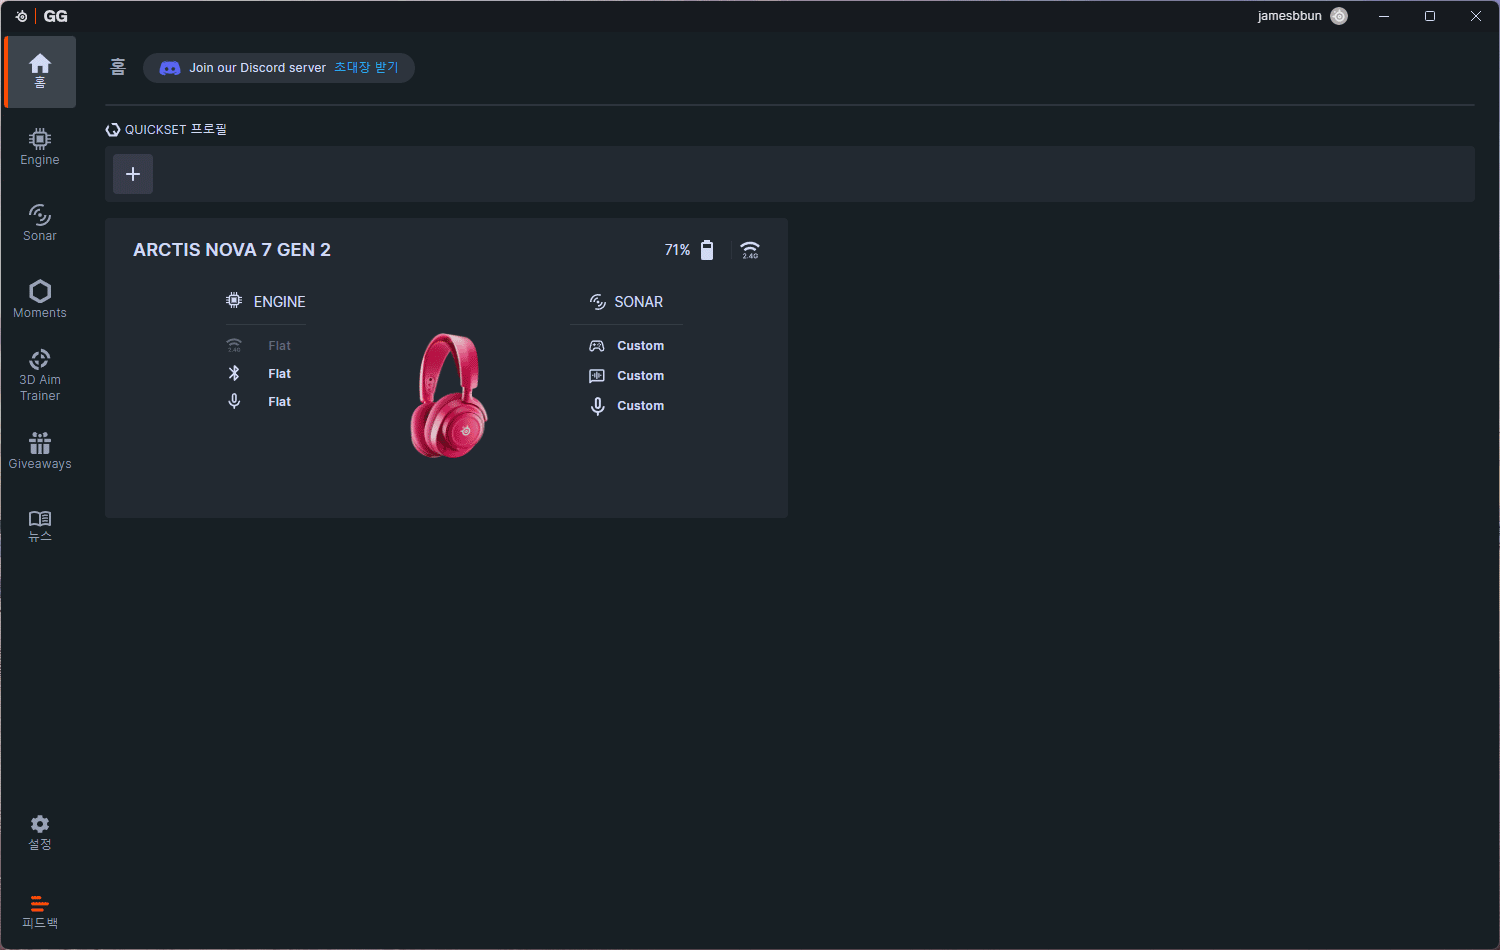The width and height of the screenshot is (1500, 950).
Task: Click the 2.4G Flat preset icon
Action: point(234,345)
